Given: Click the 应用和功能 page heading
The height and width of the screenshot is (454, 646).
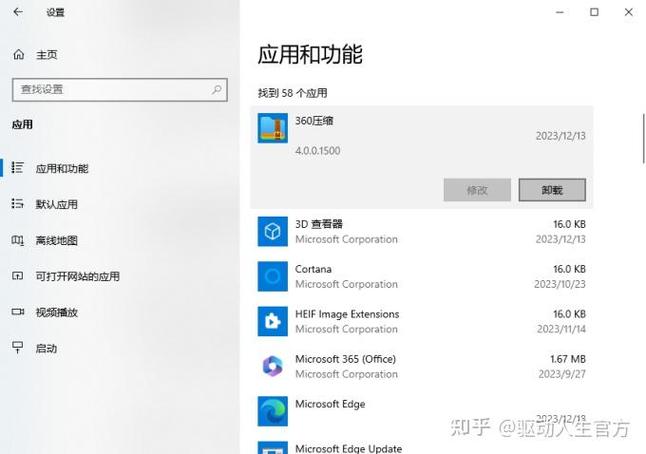Looking at the screenshot, I should [x=310, y=54].
